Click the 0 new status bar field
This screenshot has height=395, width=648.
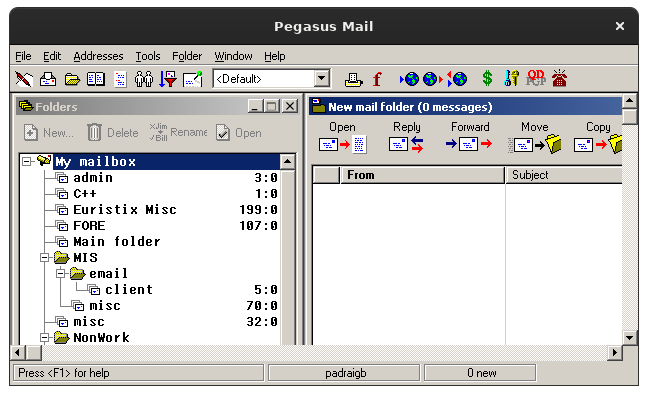click(481, 373)
